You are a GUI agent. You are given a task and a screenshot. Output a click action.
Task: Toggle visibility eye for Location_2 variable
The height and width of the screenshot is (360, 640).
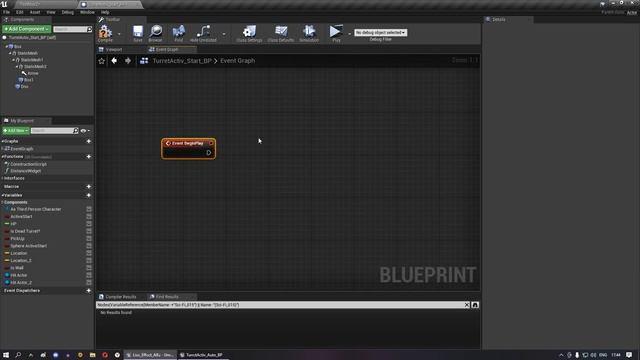click(89, 260)
